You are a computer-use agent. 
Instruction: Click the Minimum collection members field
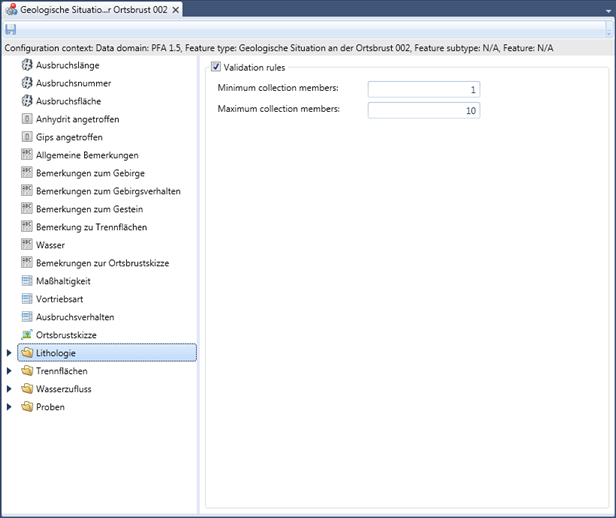pos(423,89)
